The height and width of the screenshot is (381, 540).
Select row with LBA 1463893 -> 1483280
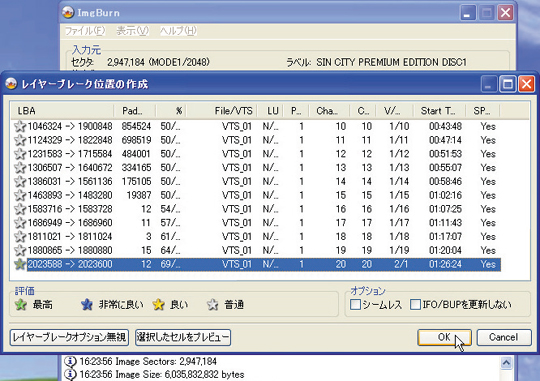coord(257,195)
